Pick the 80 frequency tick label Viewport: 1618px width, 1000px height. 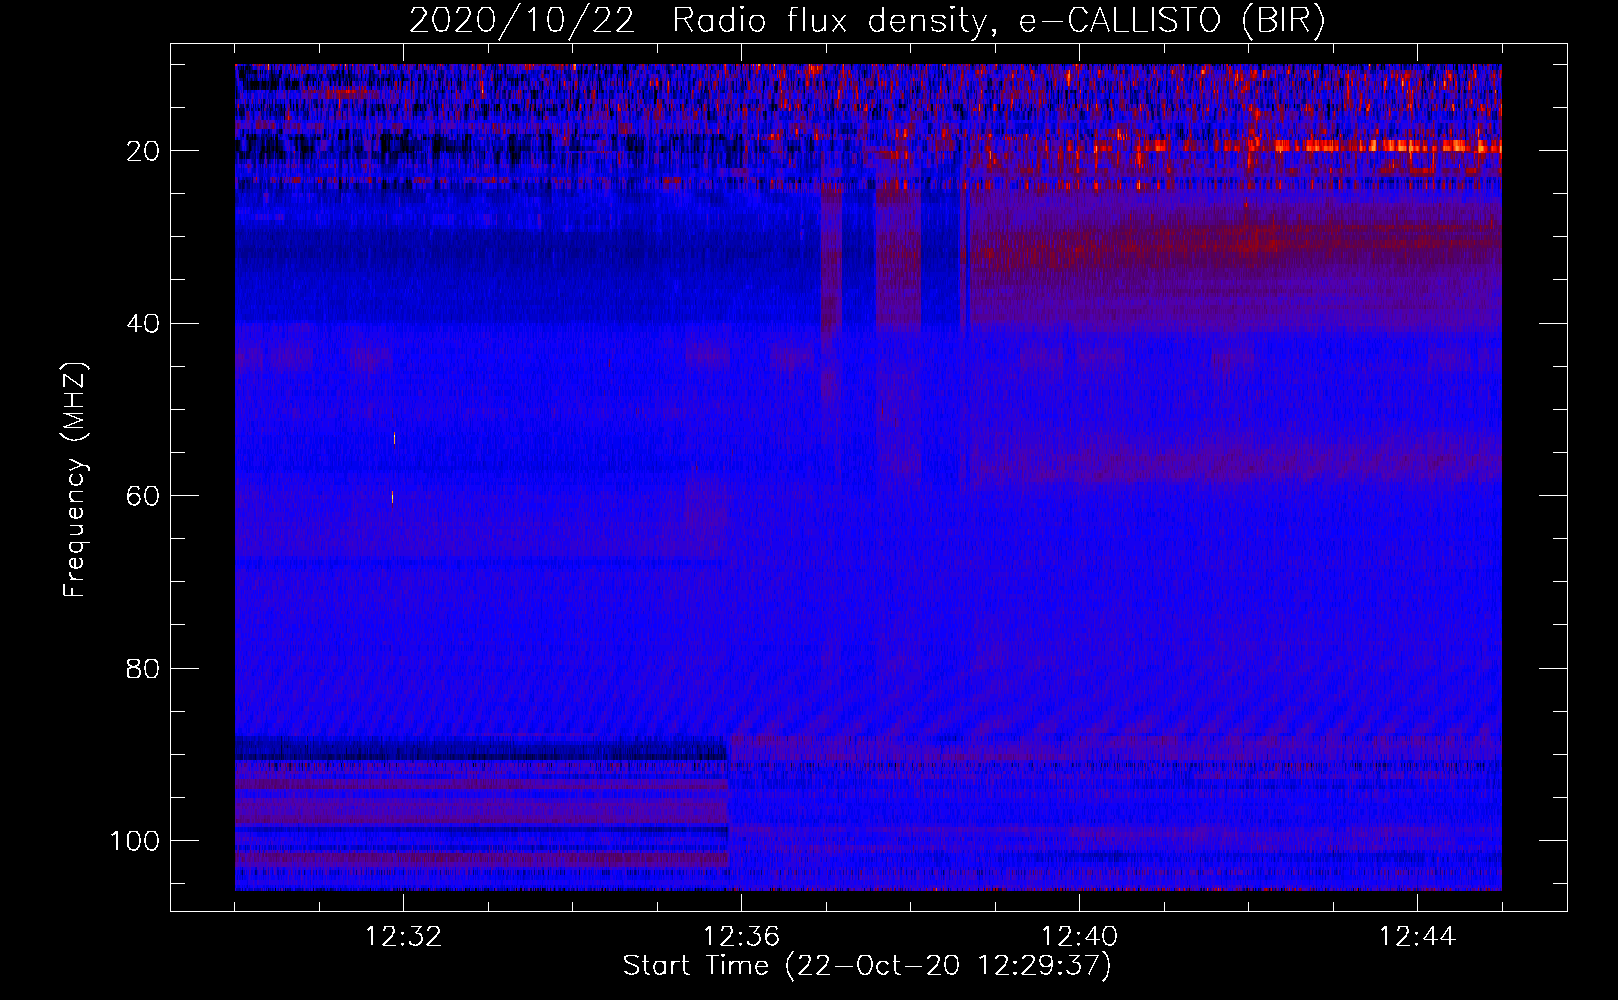(x=143, y=669)
